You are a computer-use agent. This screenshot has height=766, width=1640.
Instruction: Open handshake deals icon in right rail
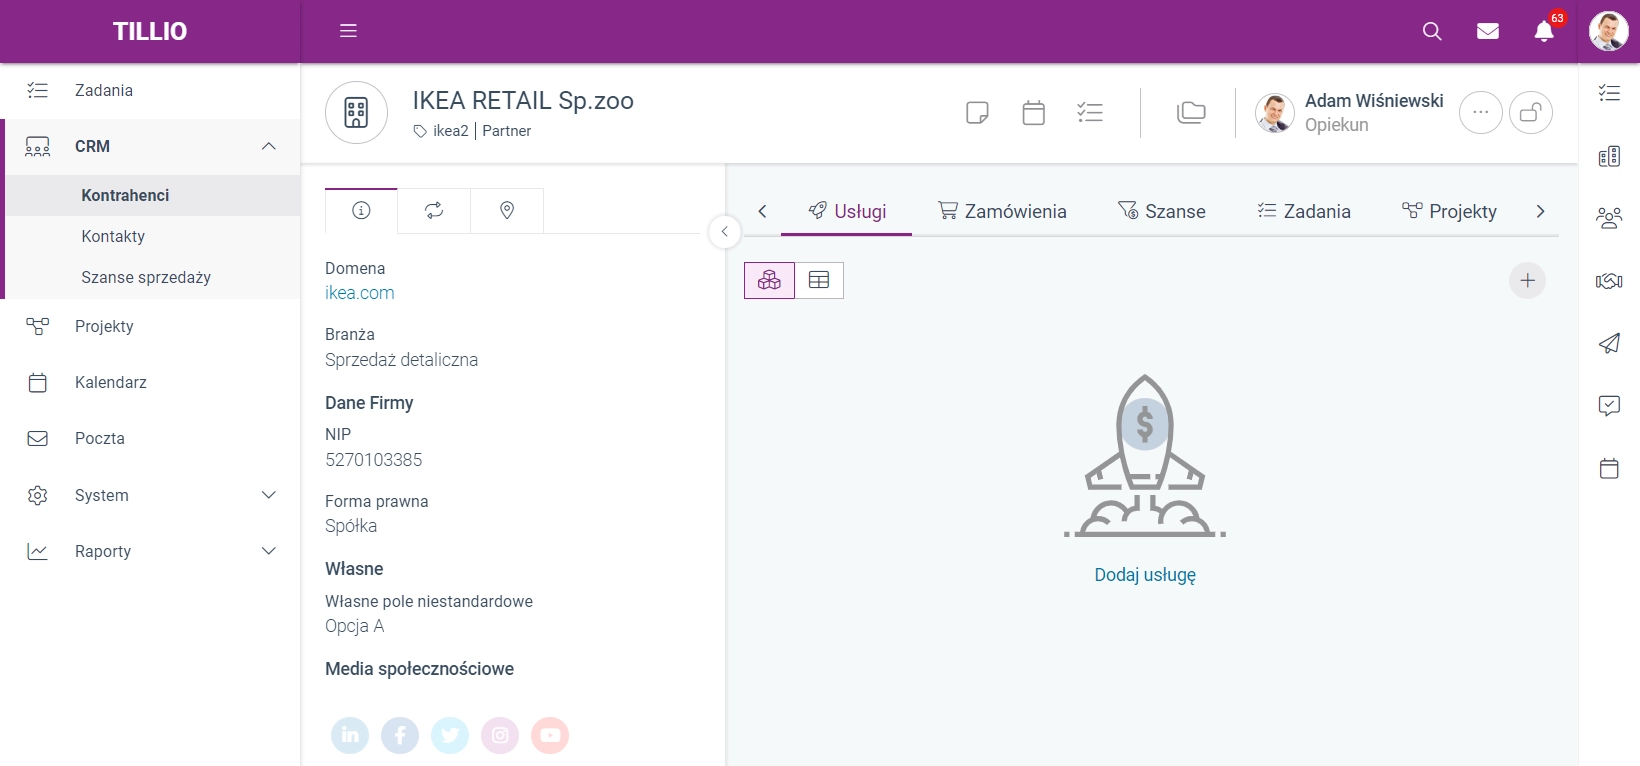click(1609, 281)
